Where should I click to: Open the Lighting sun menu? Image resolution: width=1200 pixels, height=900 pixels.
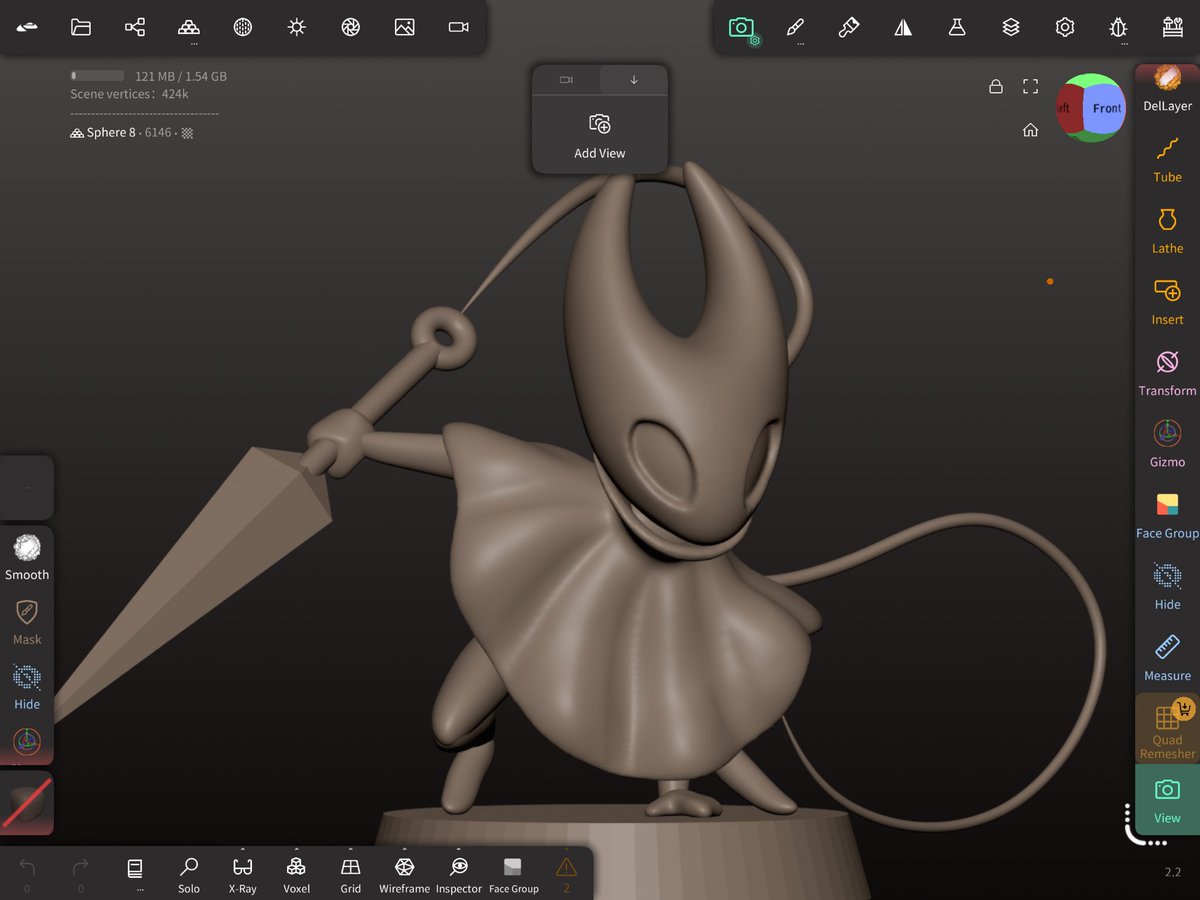tap(297, 27)
